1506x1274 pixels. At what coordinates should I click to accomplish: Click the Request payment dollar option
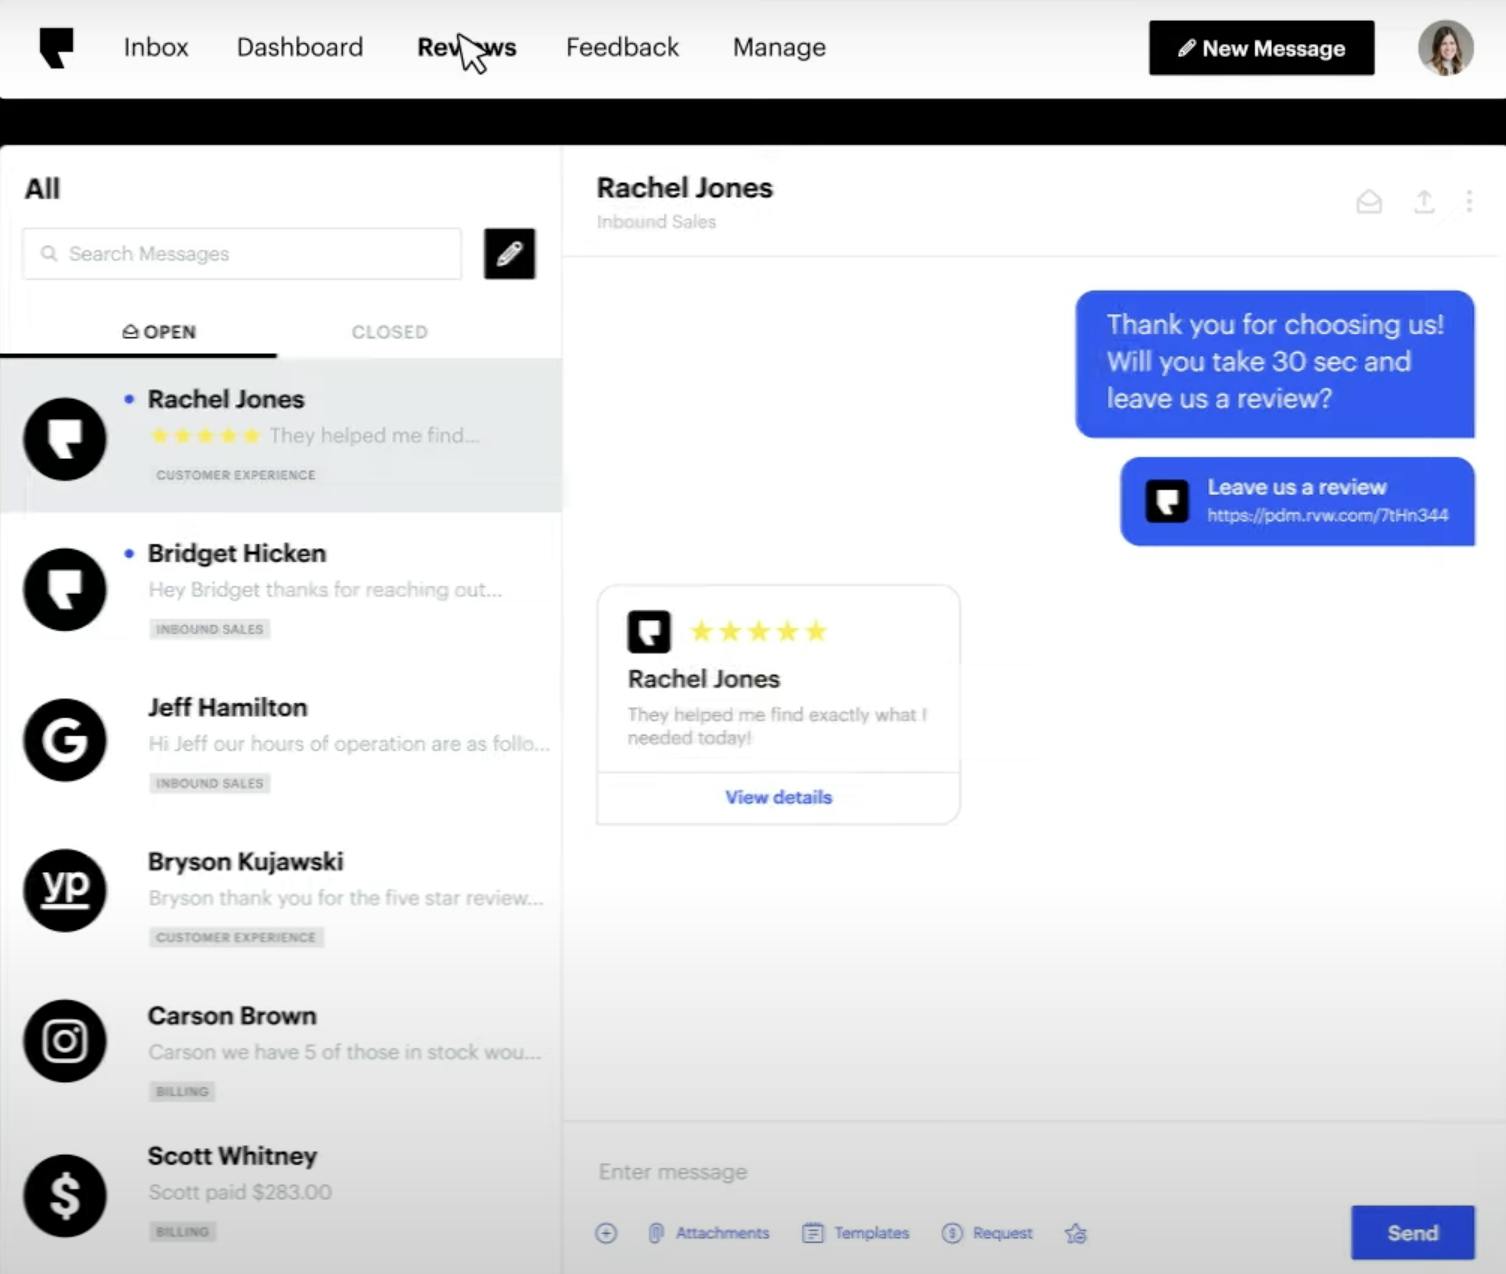point(987,1233)
